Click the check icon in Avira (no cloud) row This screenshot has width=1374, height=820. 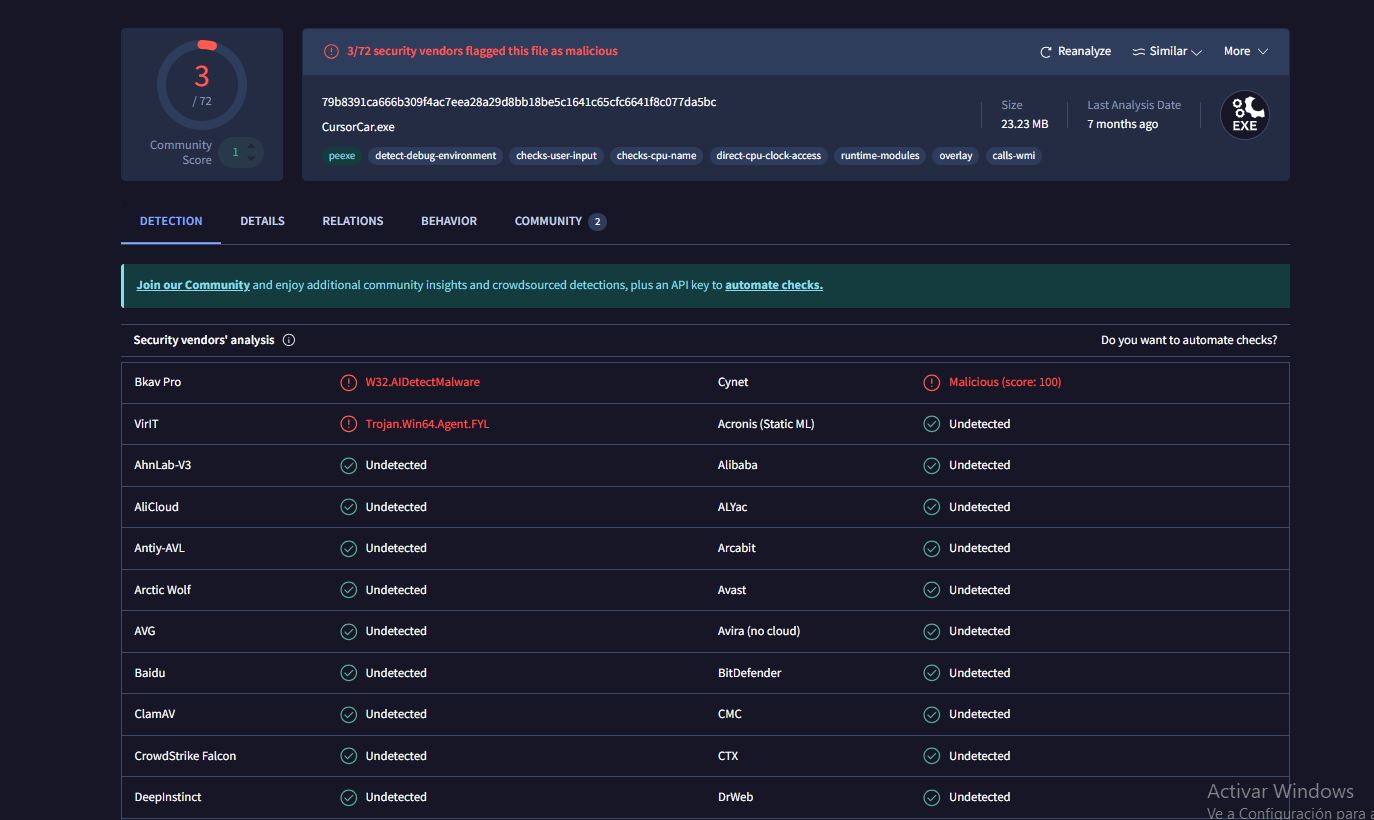(x=931, y=631)
